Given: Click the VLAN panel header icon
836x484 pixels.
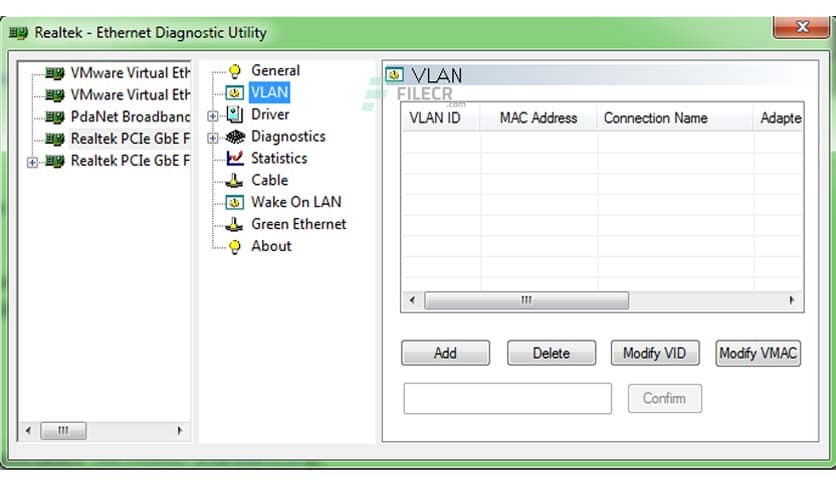Looking at the screenshot, I should [395, 75].
